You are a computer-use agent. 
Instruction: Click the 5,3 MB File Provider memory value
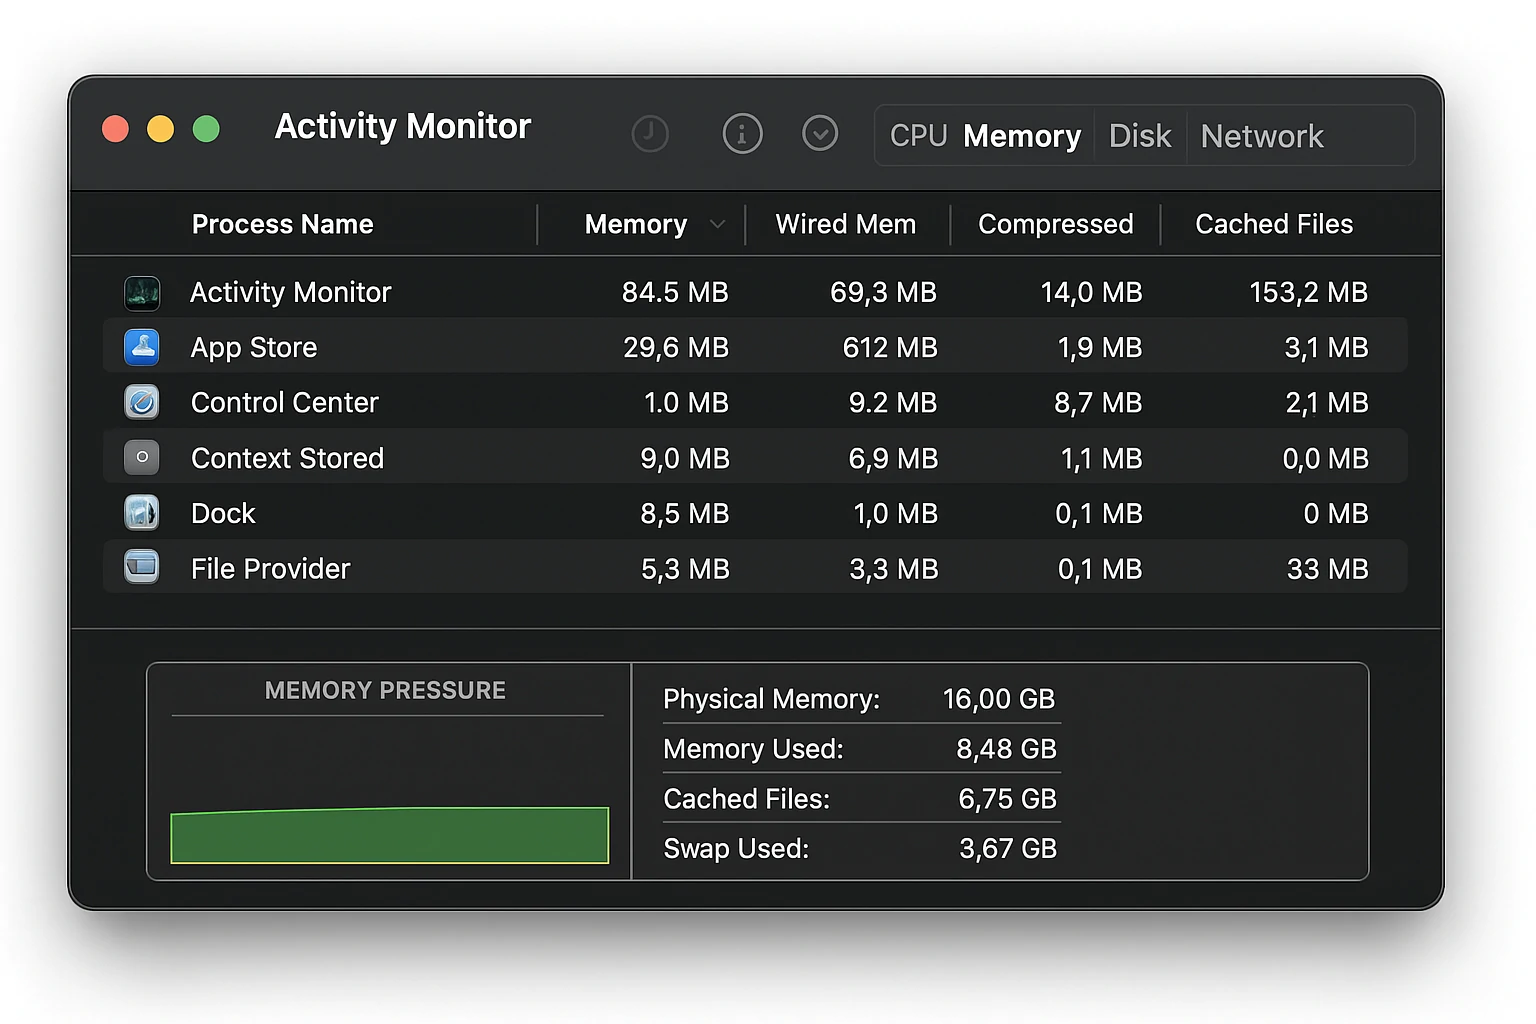tap(685, 568)
